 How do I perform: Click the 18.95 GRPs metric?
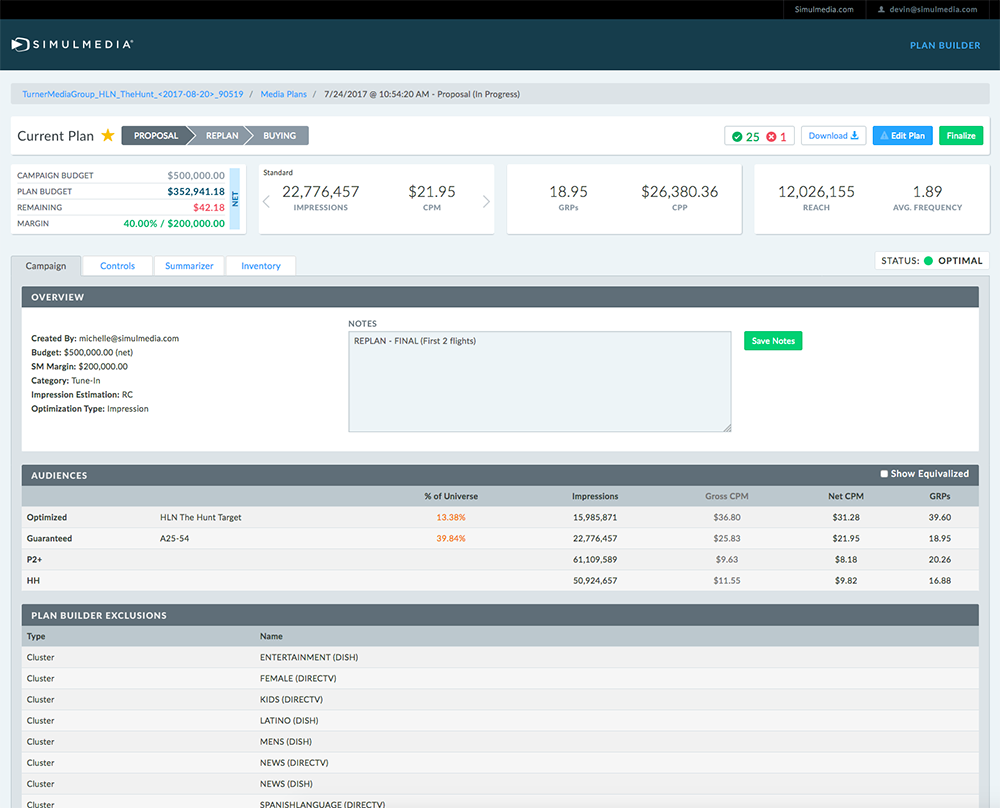(568, 191)
